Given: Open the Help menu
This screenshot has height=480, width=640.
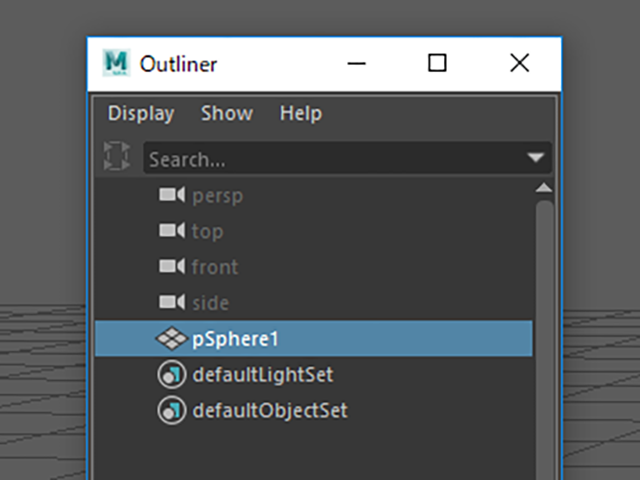Looking at the screenshot, I should 301,113.
